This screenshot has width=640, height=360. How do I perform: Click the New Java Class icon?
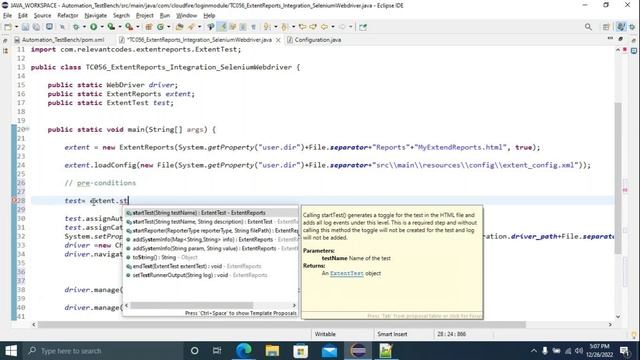pos(160,27)
